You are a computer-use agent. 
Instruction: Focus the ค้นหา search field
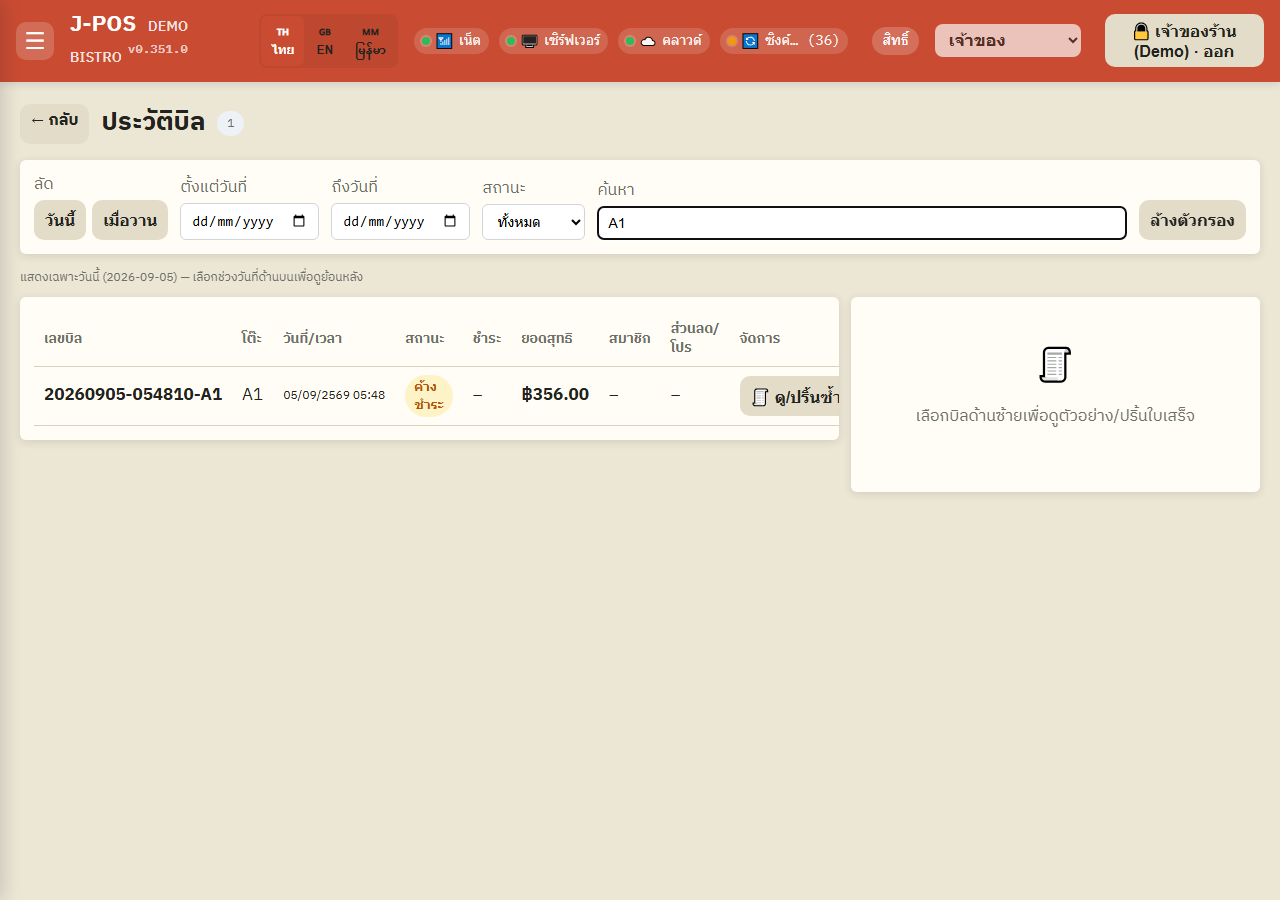click(x=862, y=223)
